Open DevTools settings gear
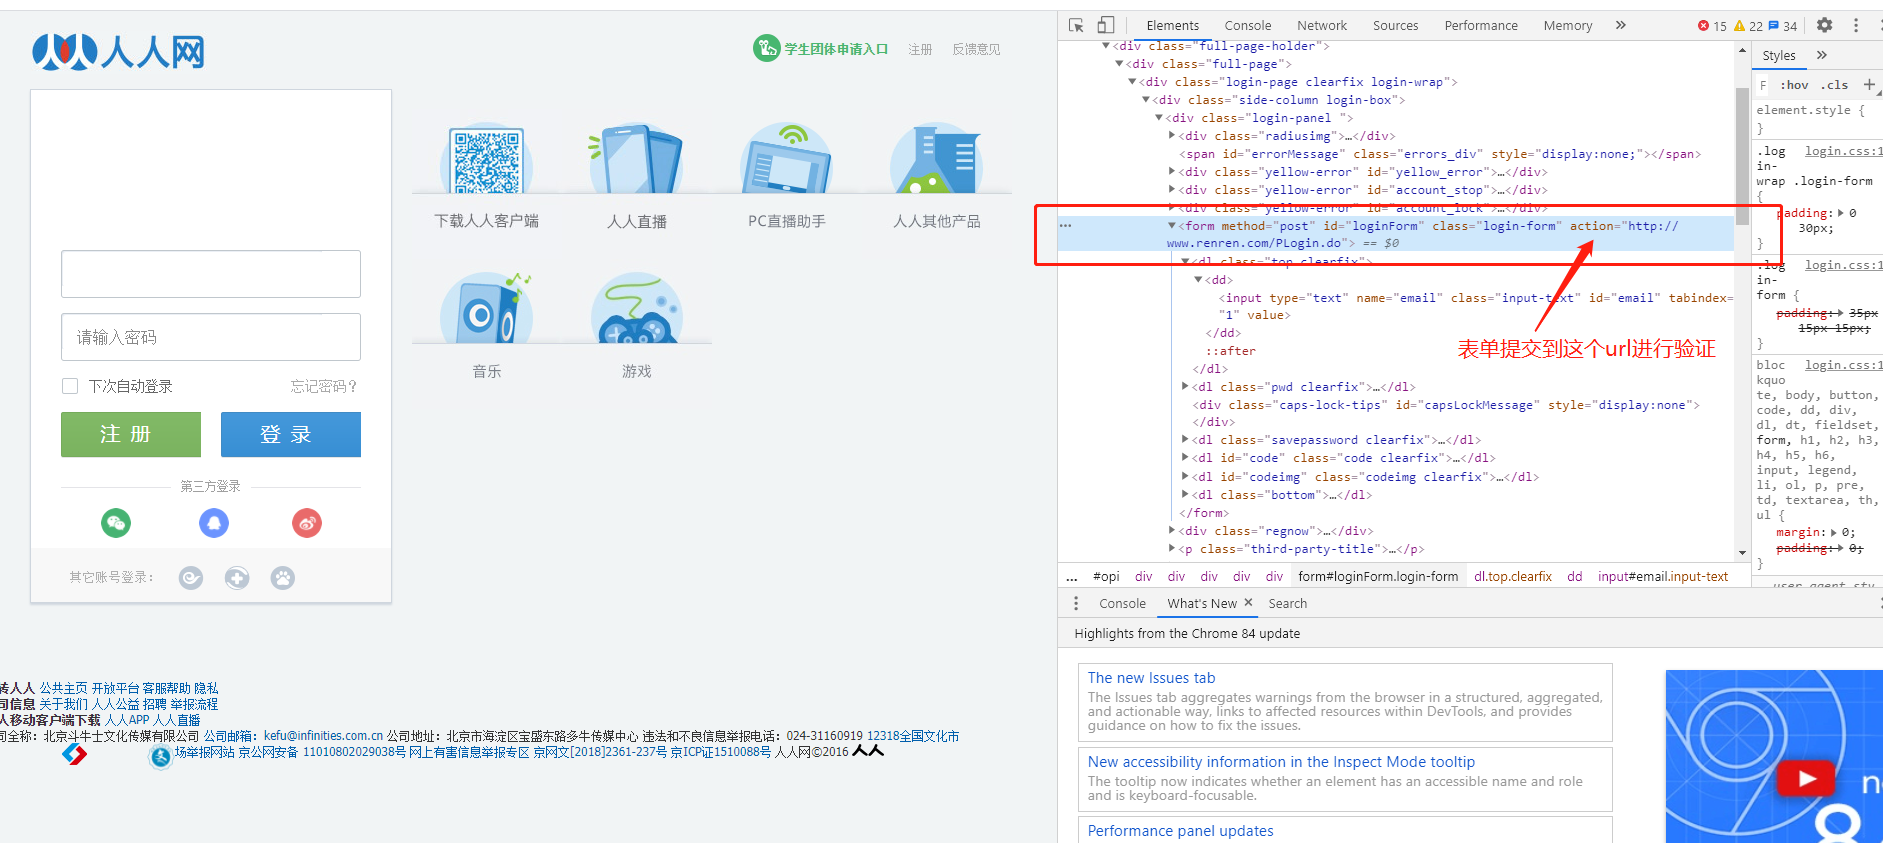This screenshot has height=843, width=1883. point(1825,25)
